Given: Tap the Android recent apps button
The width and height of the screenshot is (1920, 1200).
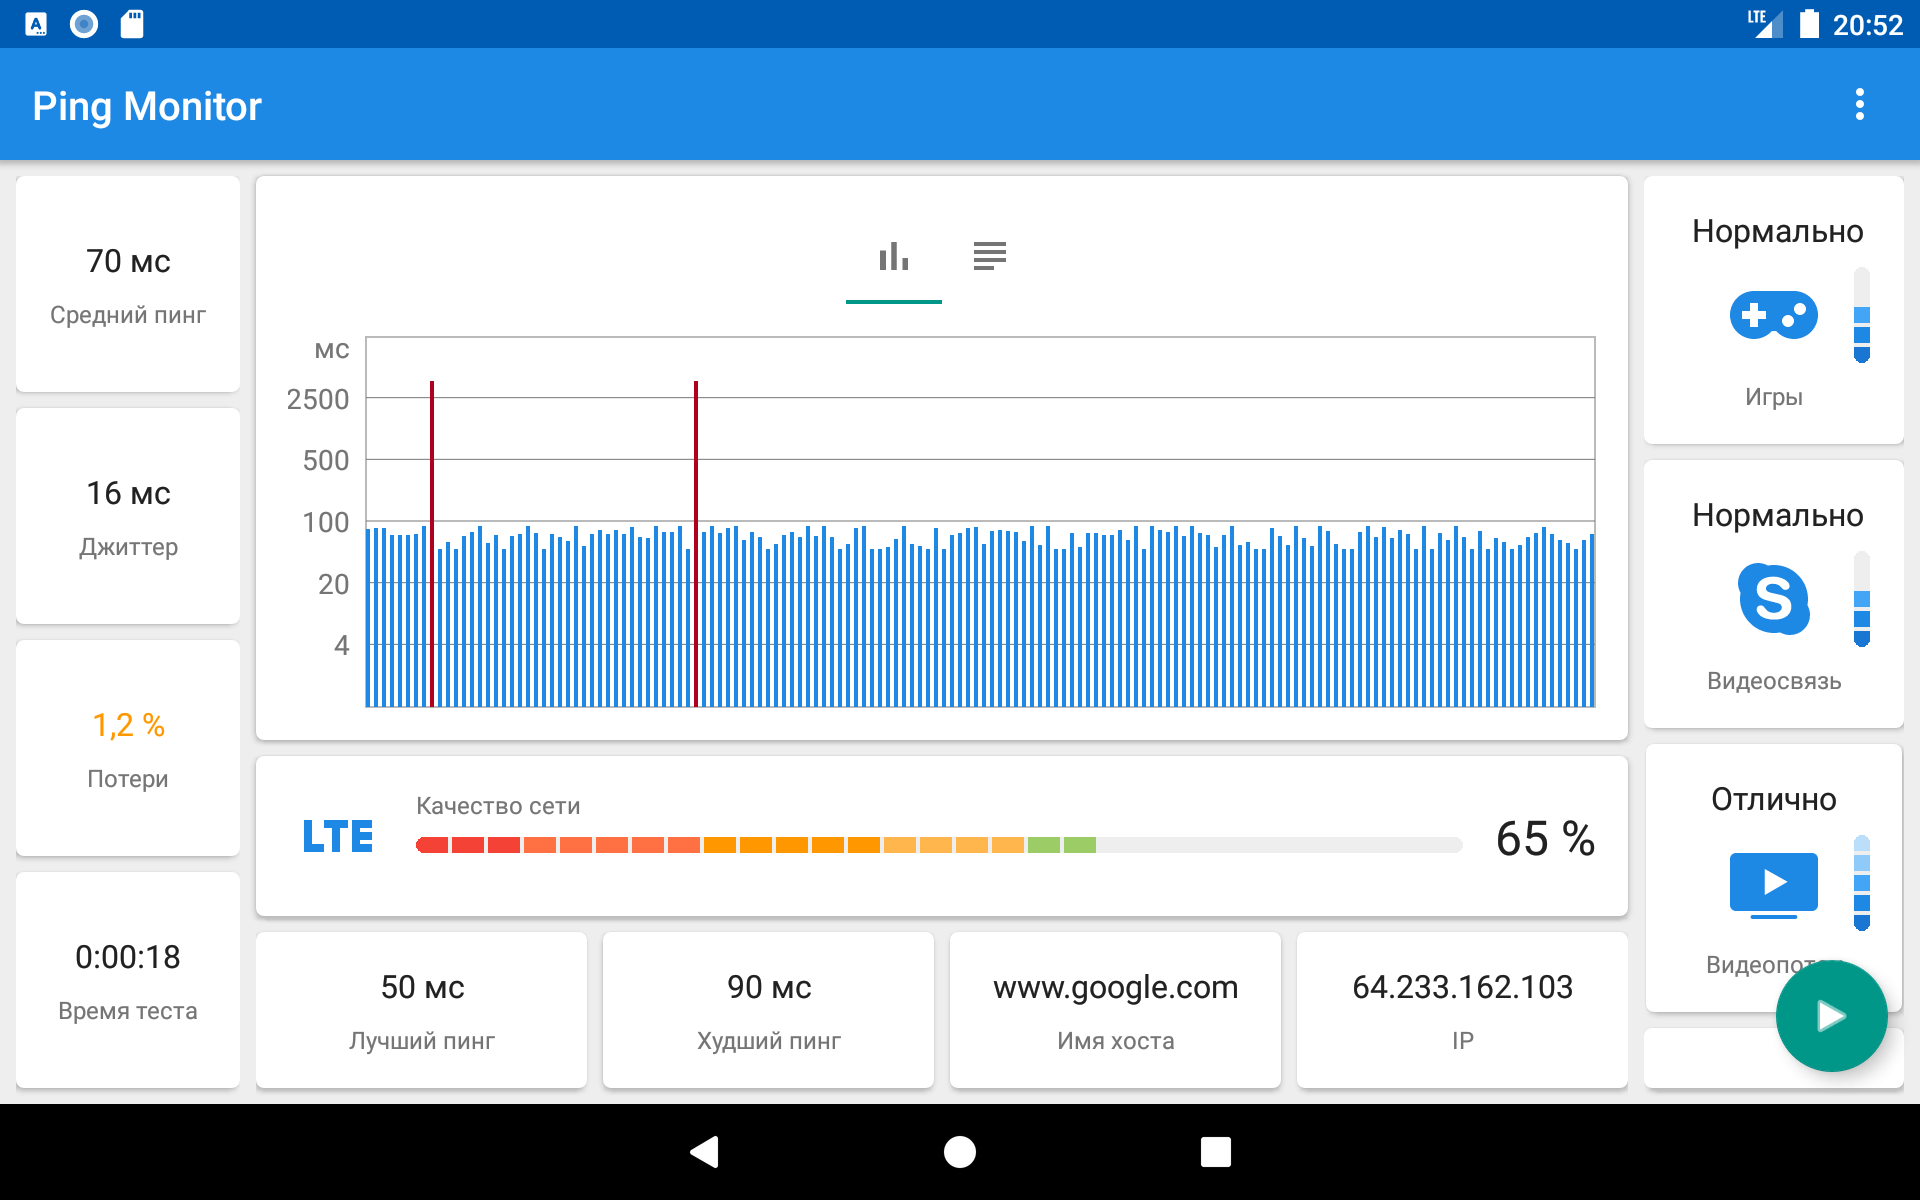Looking at the screenshot, I should click(1216, 1152).
